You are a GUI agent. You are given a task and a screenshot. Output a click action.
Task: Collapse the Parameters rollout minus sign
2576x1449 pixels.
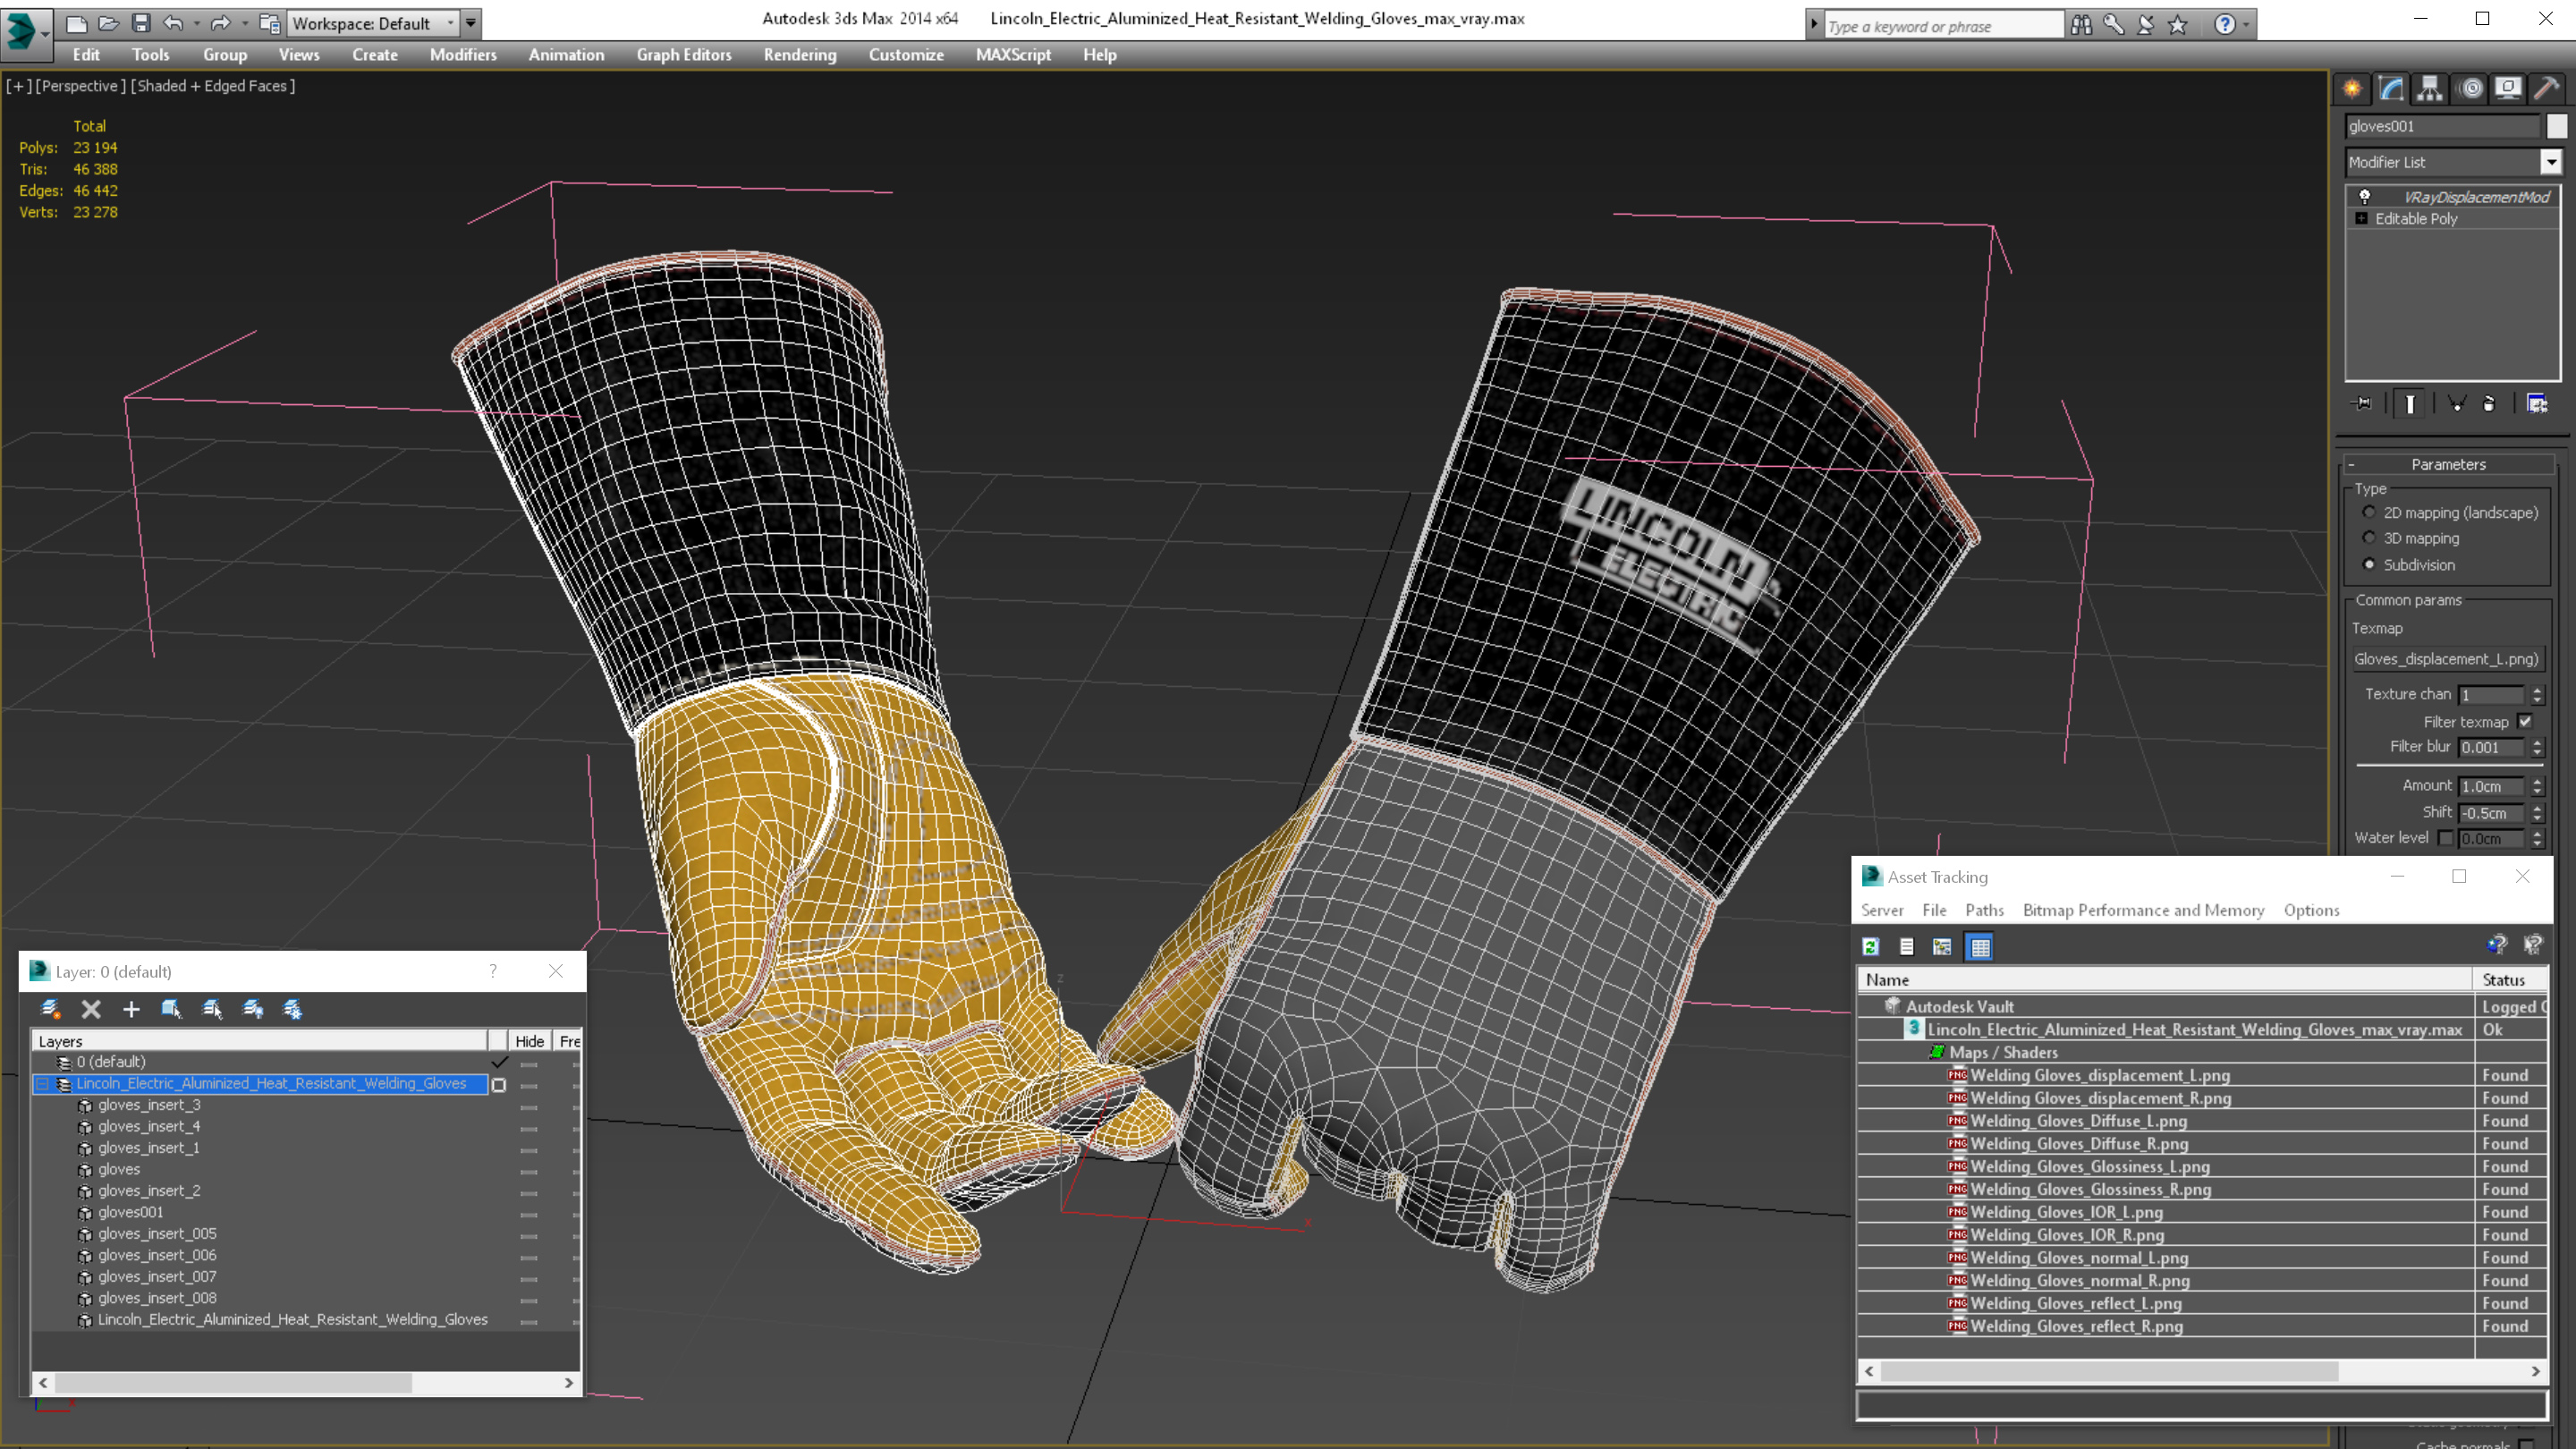[x=2352, y=465]
